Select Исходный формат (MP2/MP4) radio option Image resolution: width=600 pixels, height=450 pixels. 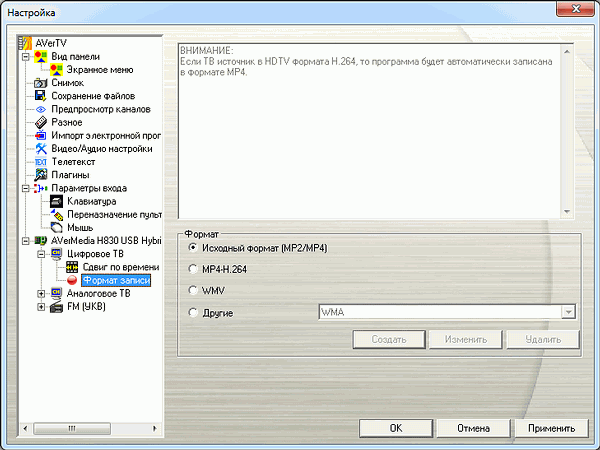pyautogui.click(x=193, y=248)
